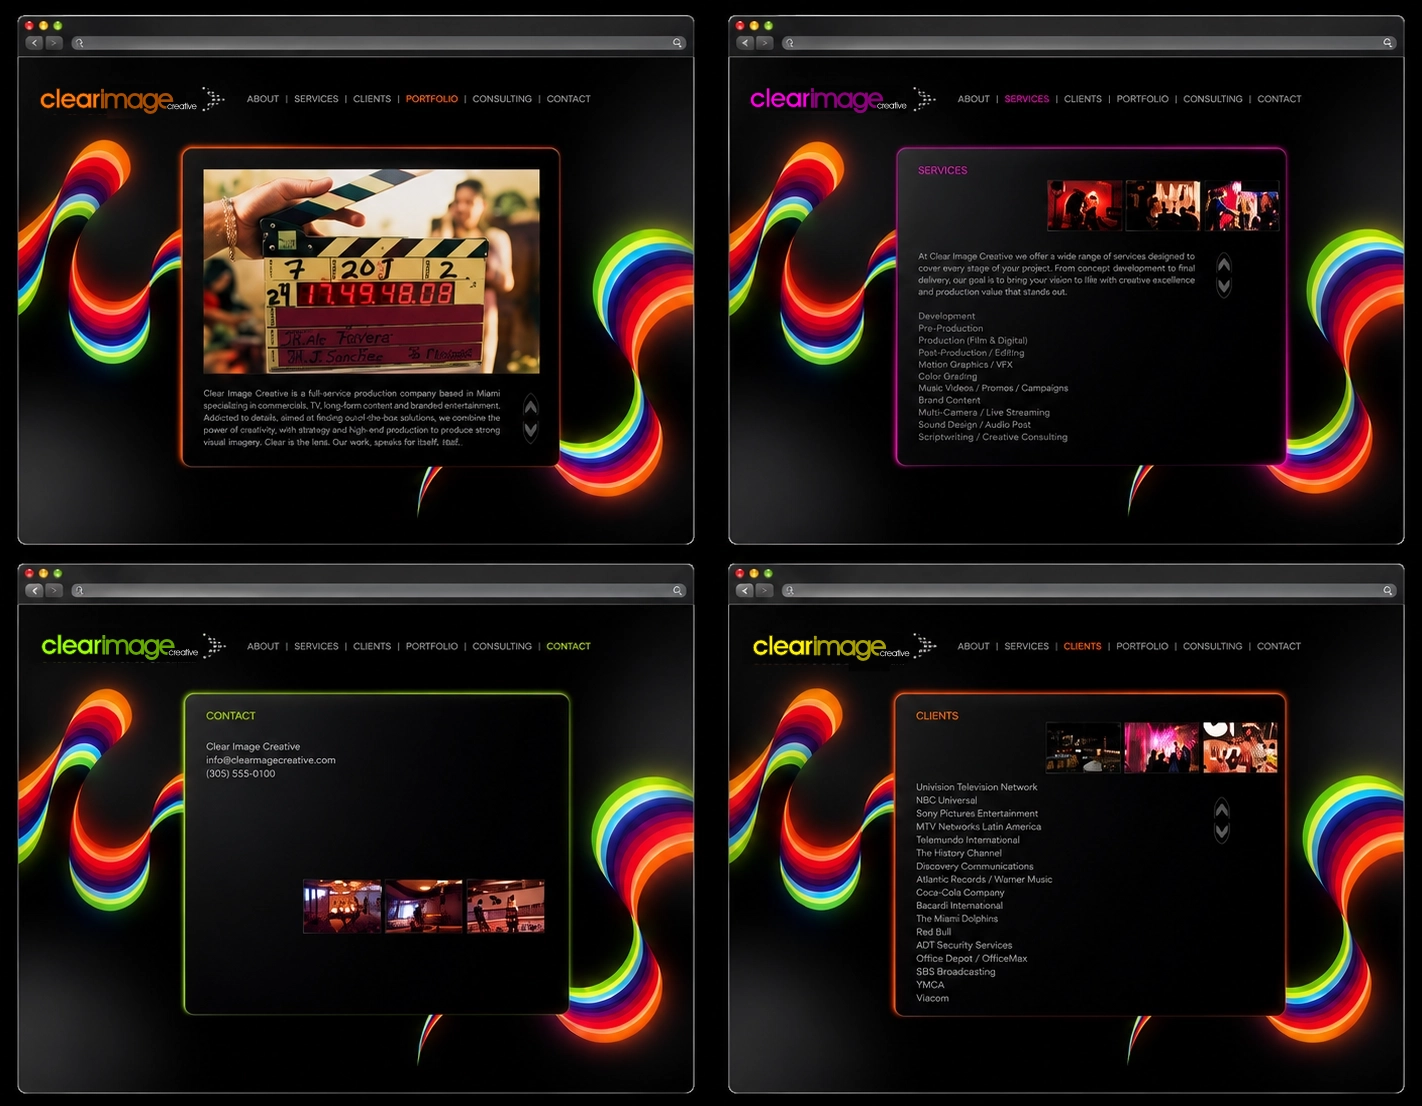Open third thumbnail in Clients panel
Image resolution: width=1422 pixels, height=1106 pixels.
click(1240, 748)
